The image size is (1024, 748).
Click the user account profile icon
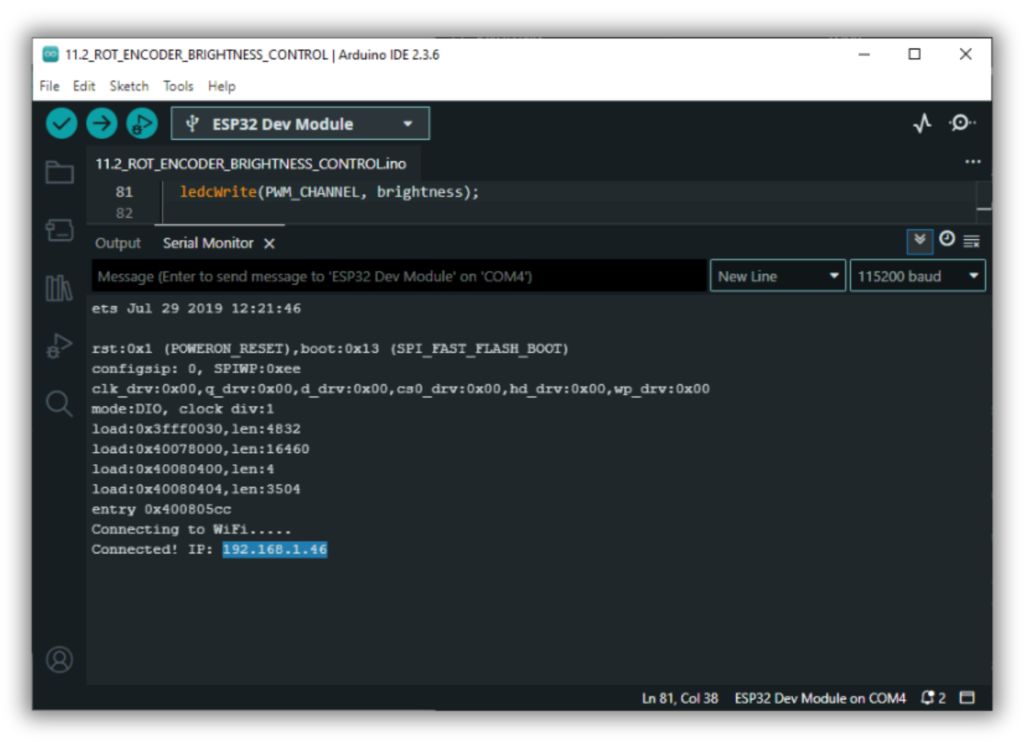pos(59,660)
